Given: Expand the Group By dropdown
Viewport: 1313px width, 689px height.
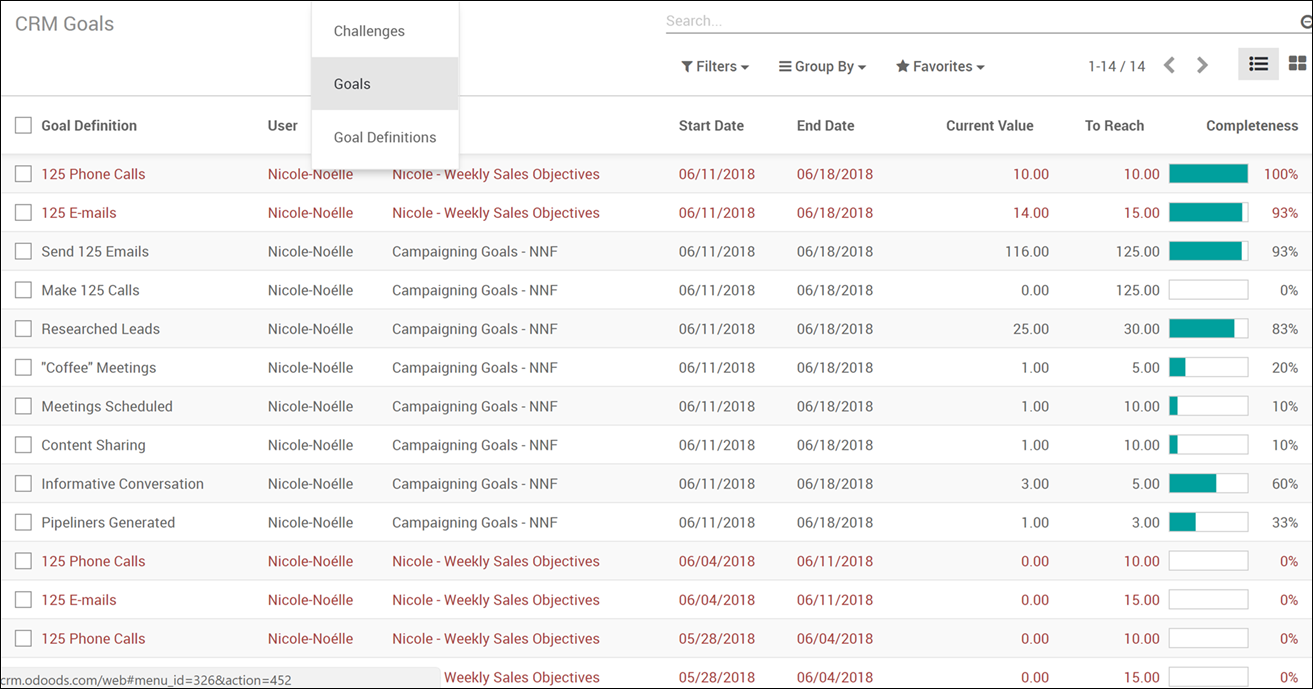Looking at the screenshot, I should (822, 66).
